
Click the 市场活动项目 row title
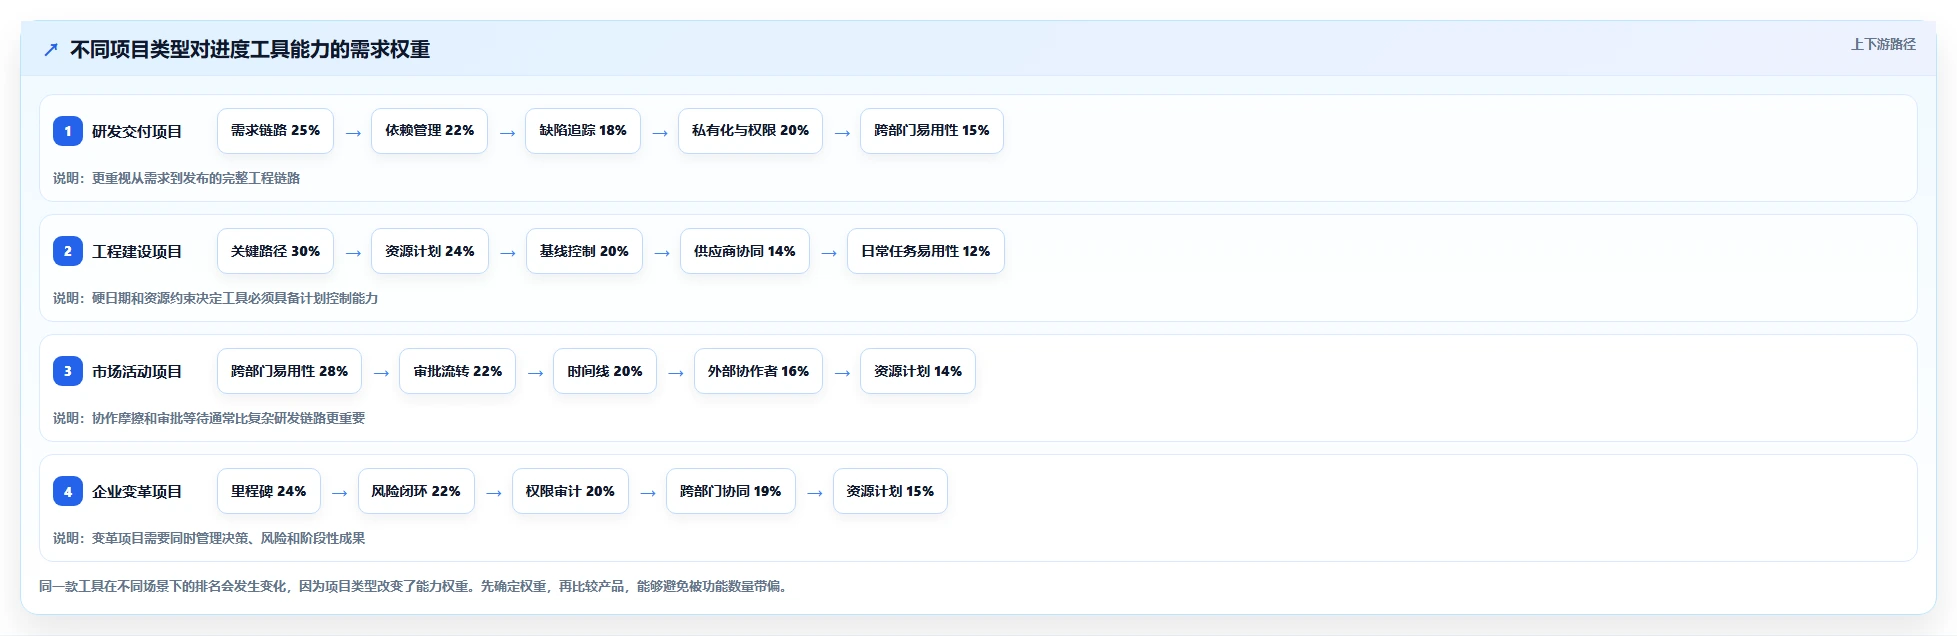[x=137, y=372]
